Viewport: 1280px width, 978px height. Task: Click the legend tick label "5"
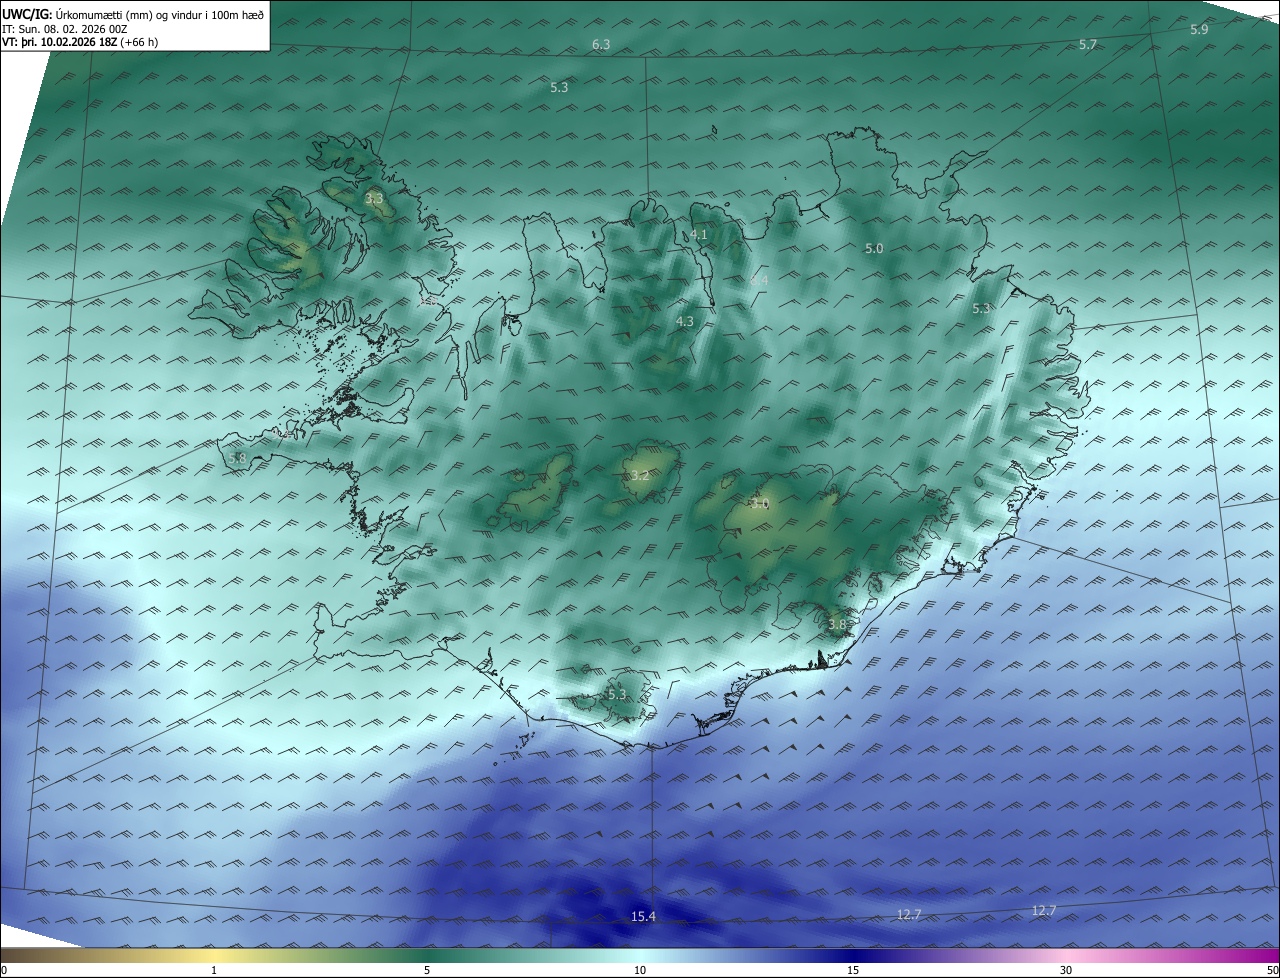(427, 970)
